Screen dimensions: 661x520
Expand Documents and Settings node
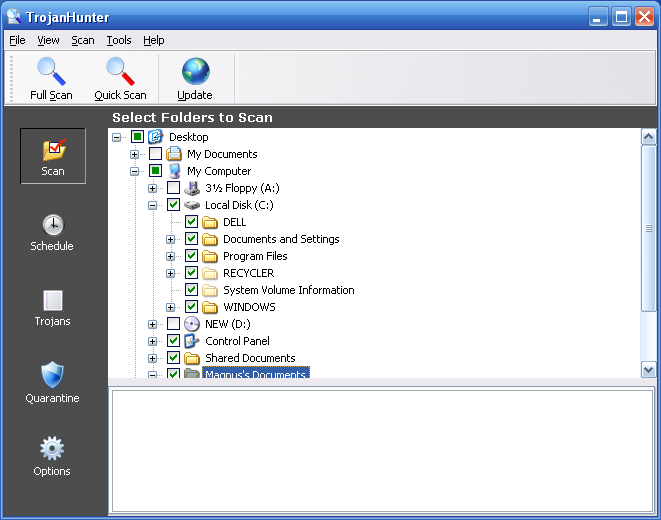[x=170, y=239]
